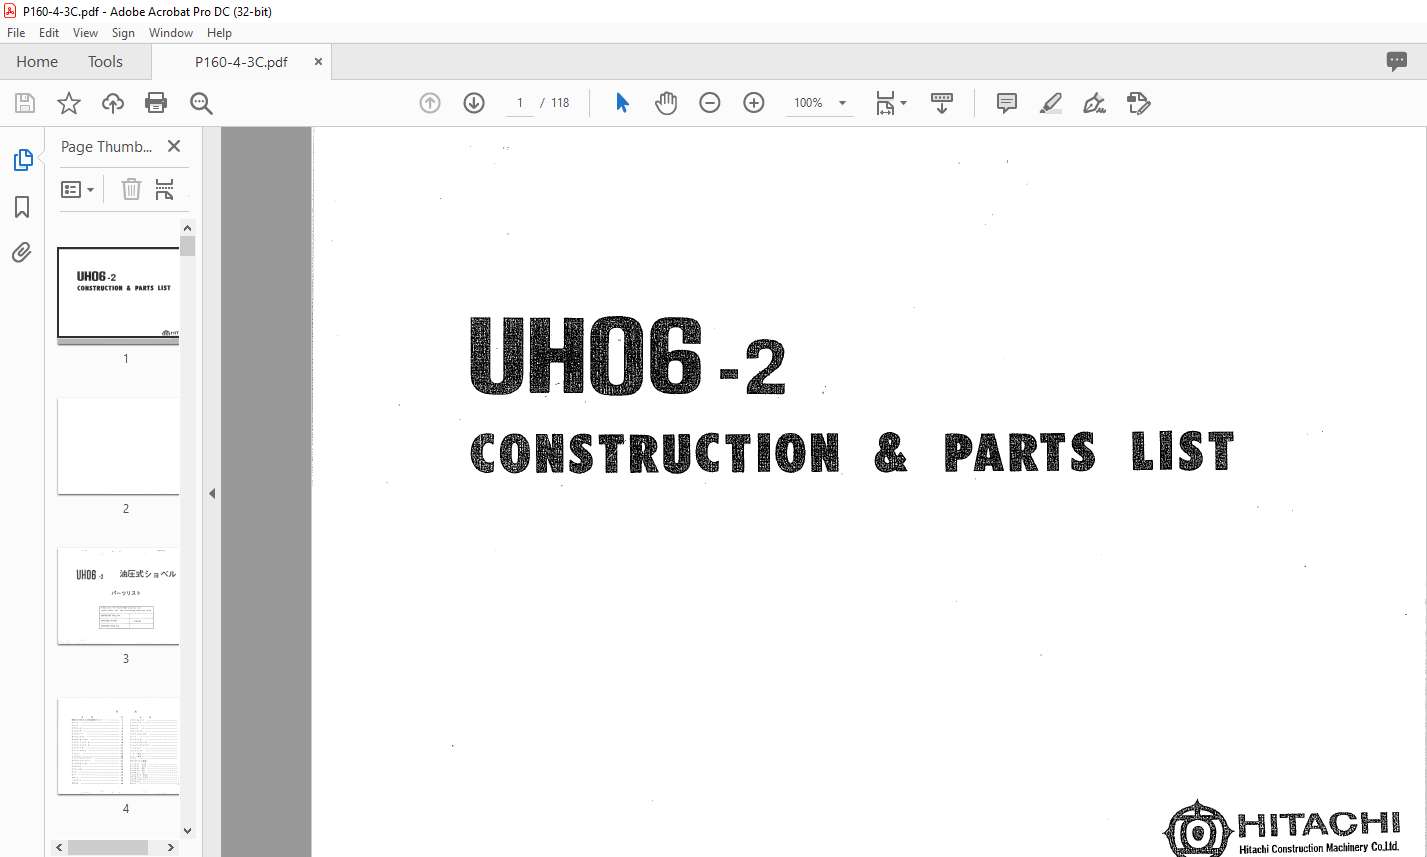Open the View menu

point(86,33)
